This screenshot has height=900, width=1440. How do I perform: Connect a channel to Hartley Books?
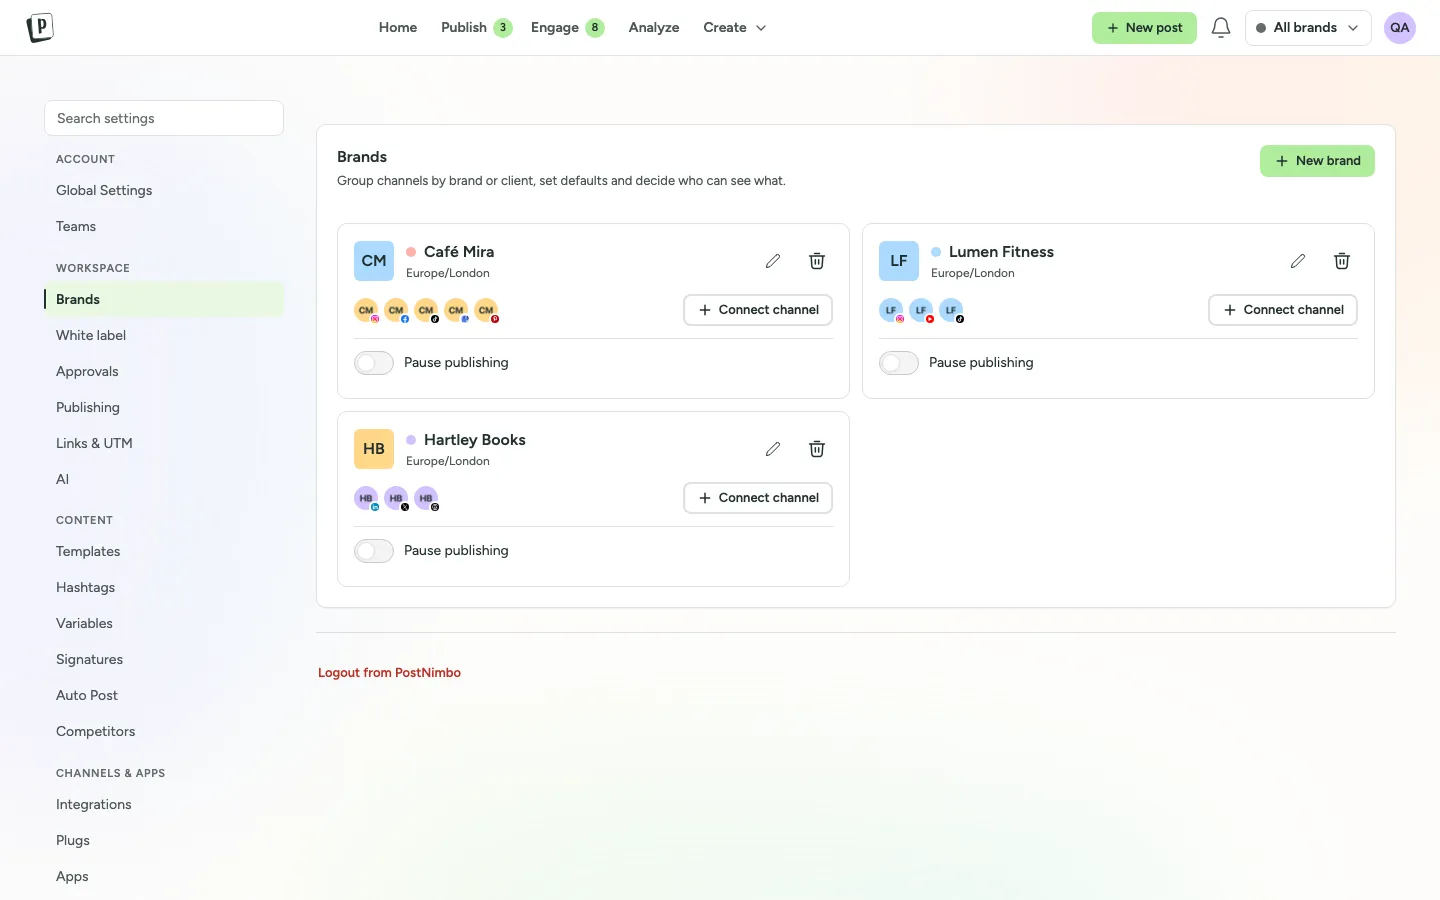(758, 498)
